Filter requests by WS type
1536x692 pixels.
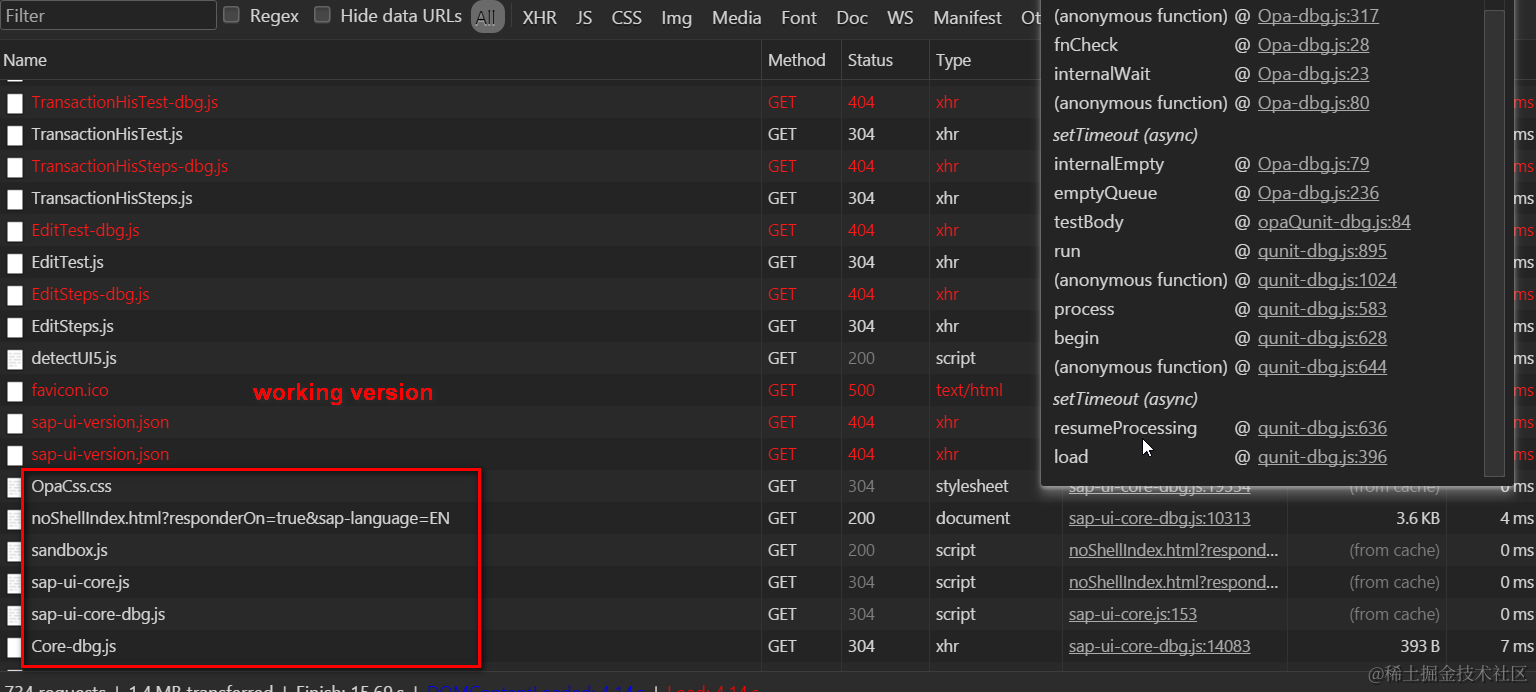pyautogui.click(x=900, y=17)
